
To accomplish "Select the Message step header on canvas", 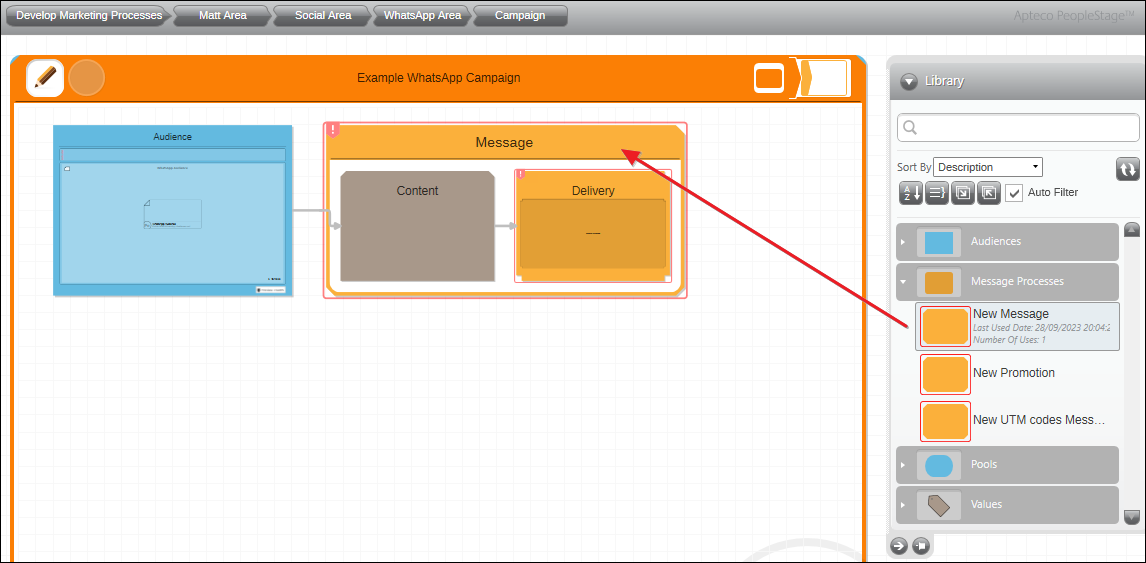I will pos(504,143).
